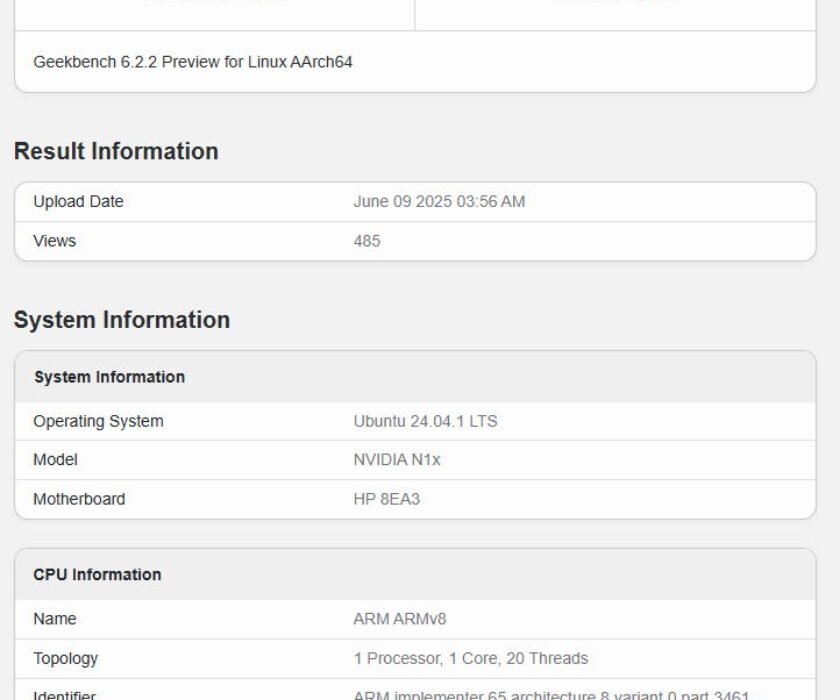840x700 pixels.
Task: Click the June 09 2025 03:56 AM value
Action: 439,201
